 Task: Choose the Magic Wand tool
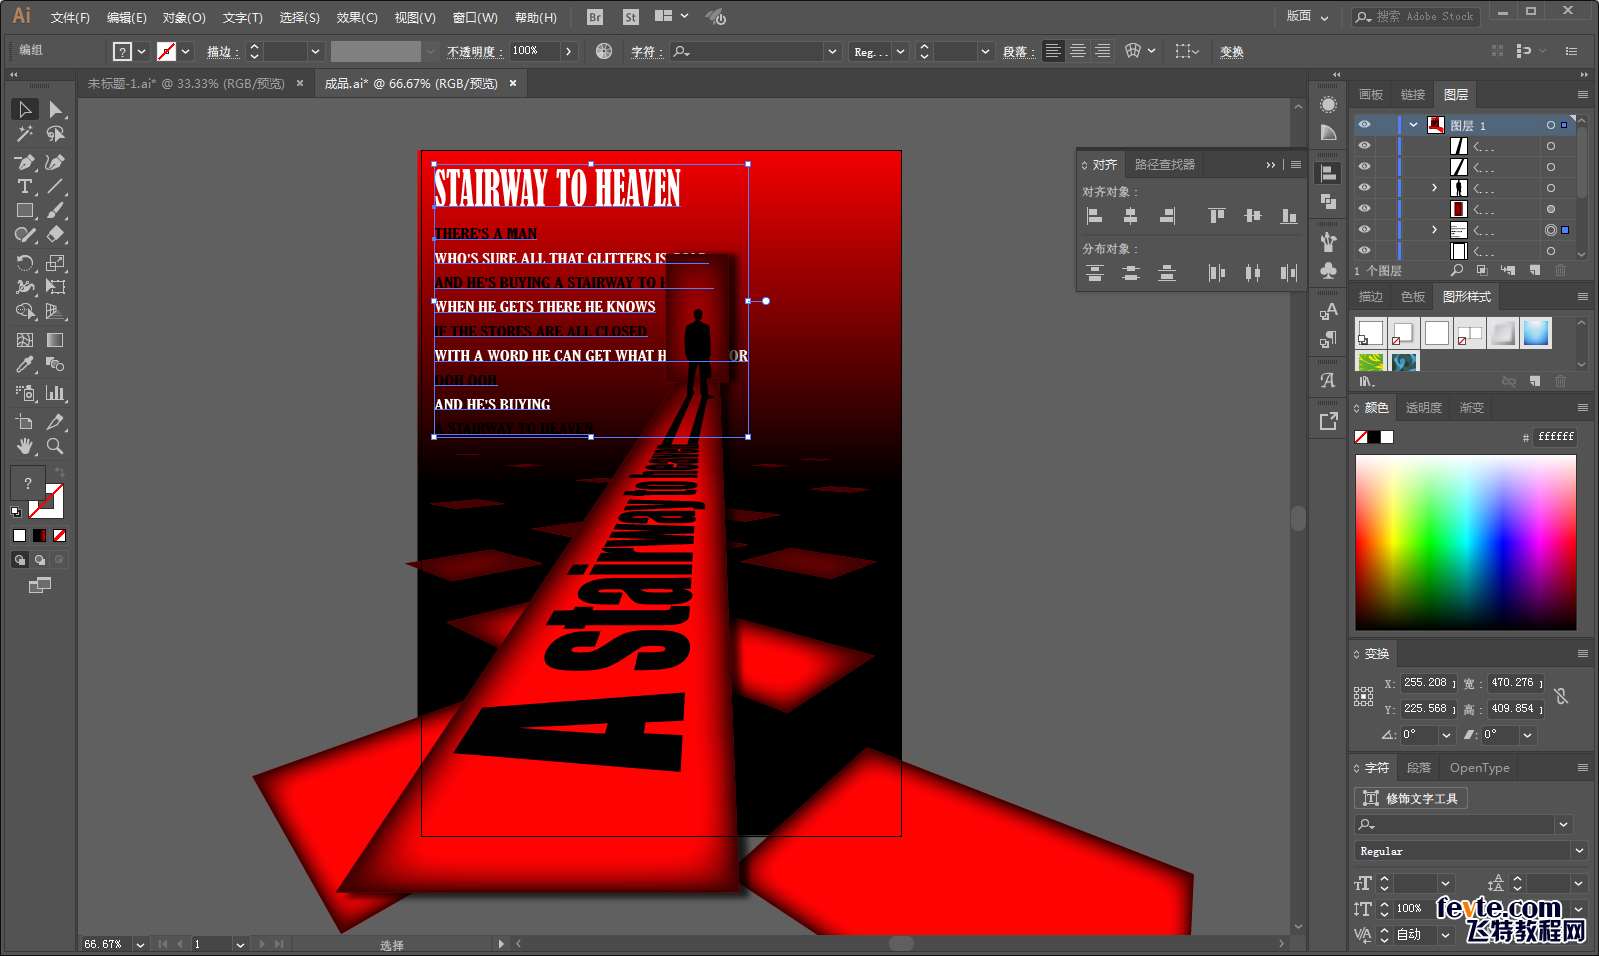click(26, 134)
